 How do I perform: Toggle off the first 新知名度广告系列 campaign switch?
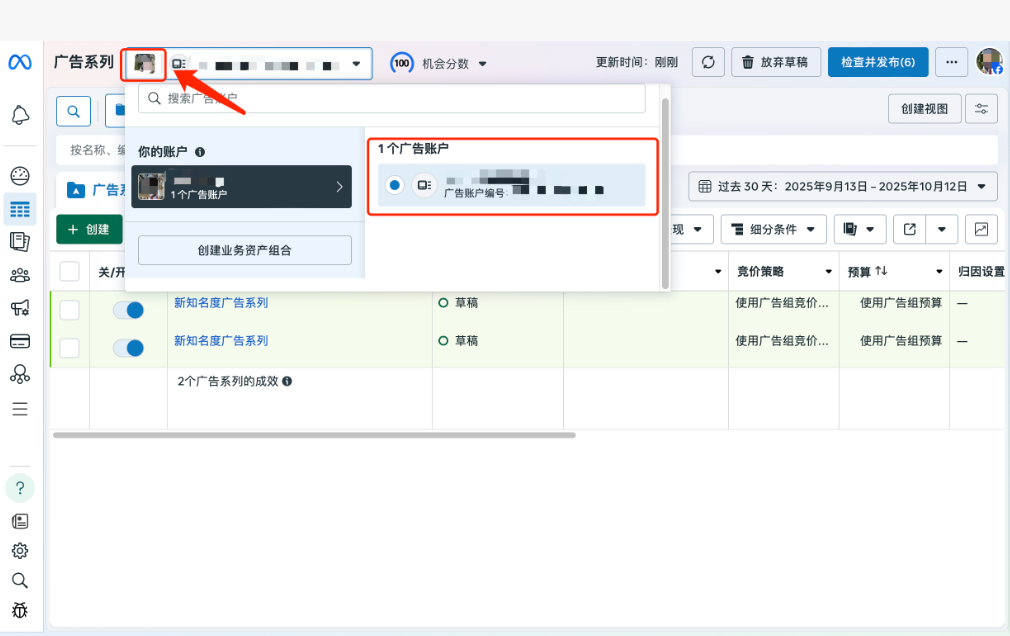(x=128, y=311)
